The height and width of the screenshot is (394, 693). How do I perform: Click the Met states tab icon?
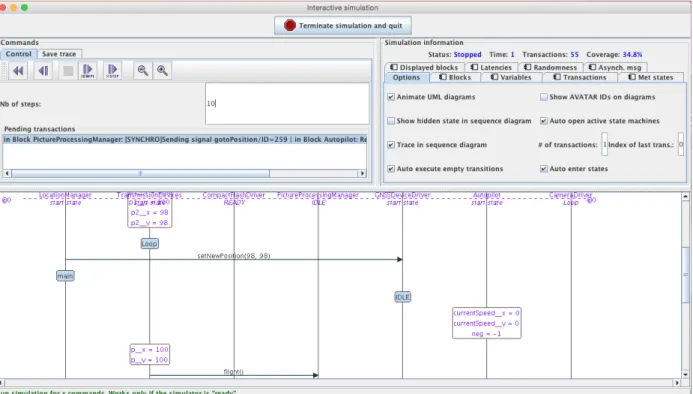(x=632, y=77)
